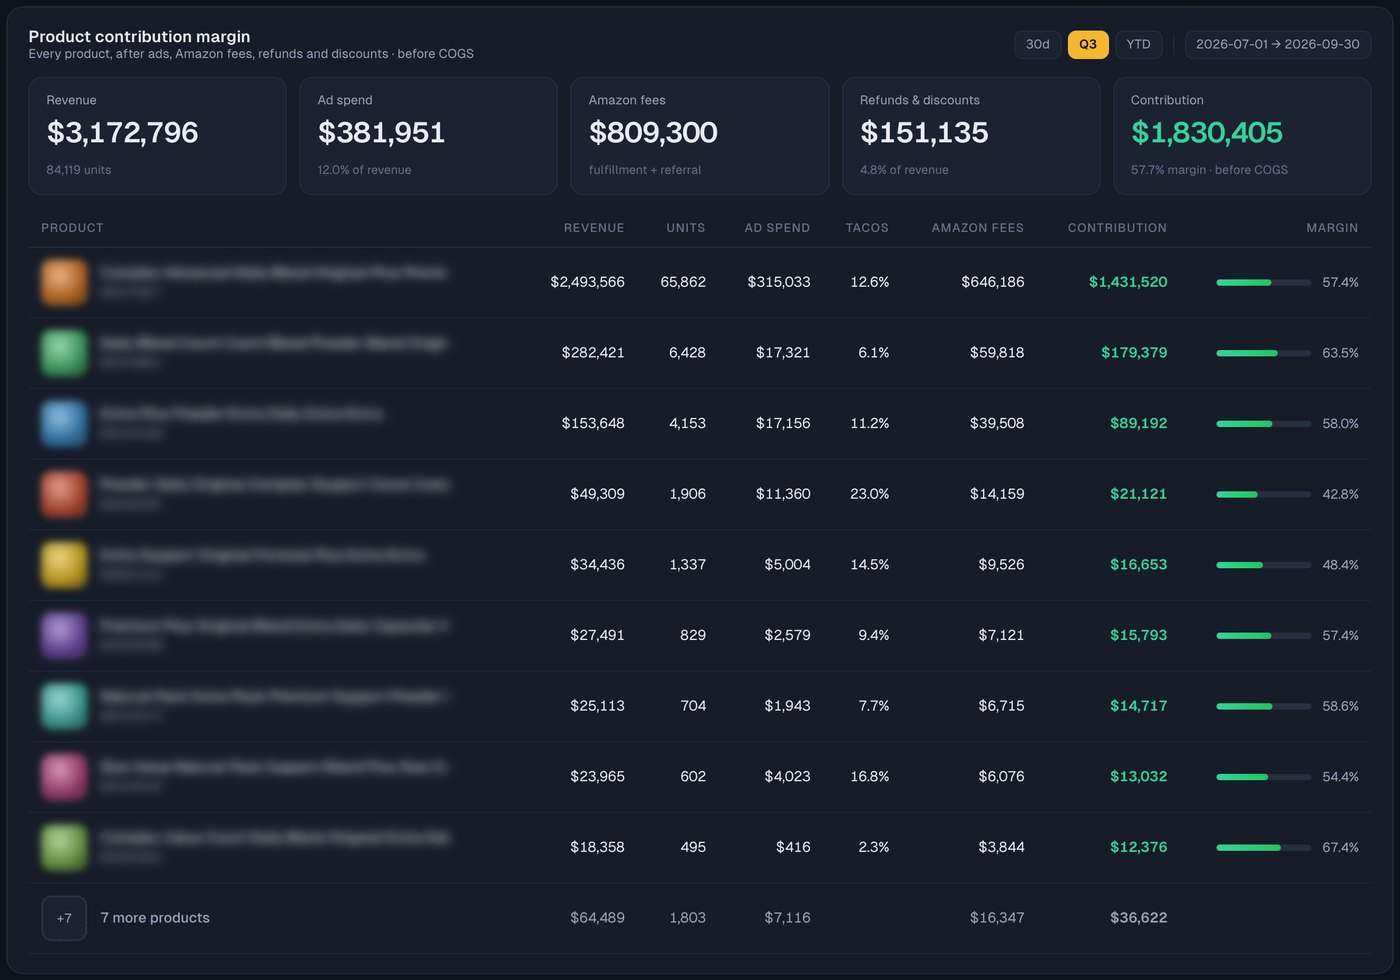Image resolution: width=1400 pixels, height=980 pixels.
Task: Sort by the PRODUCT column header
Action: tap(72, 228)
